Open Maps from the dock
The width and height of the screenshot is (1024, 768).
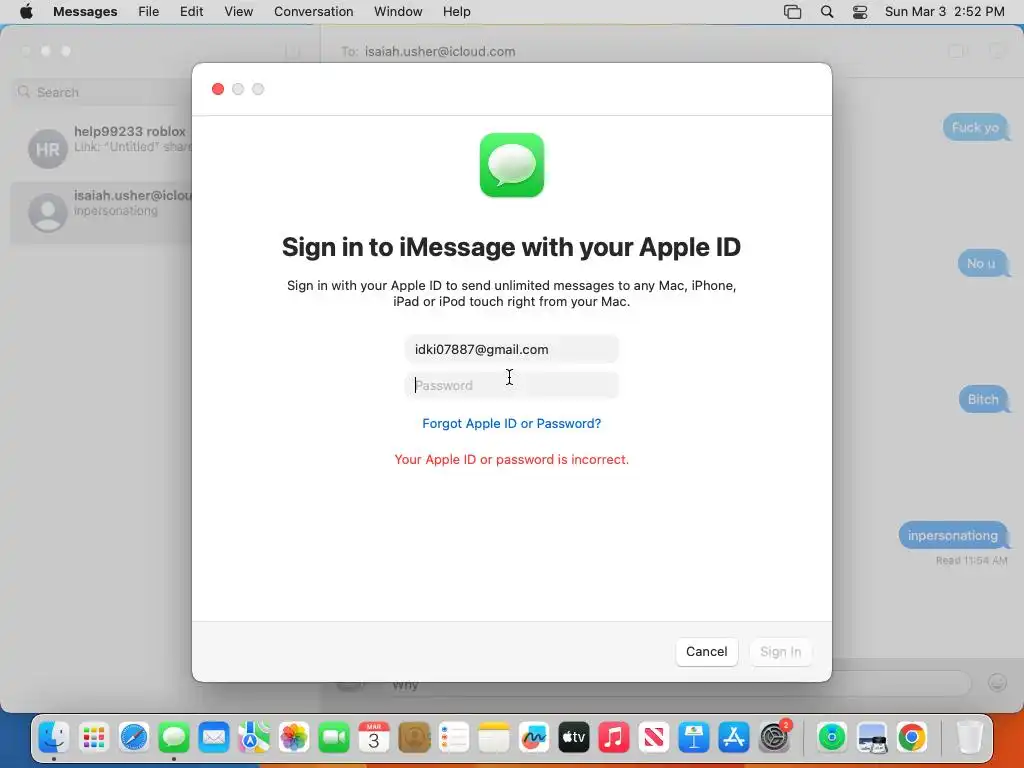pyautogui.click(x=253, y=738)
